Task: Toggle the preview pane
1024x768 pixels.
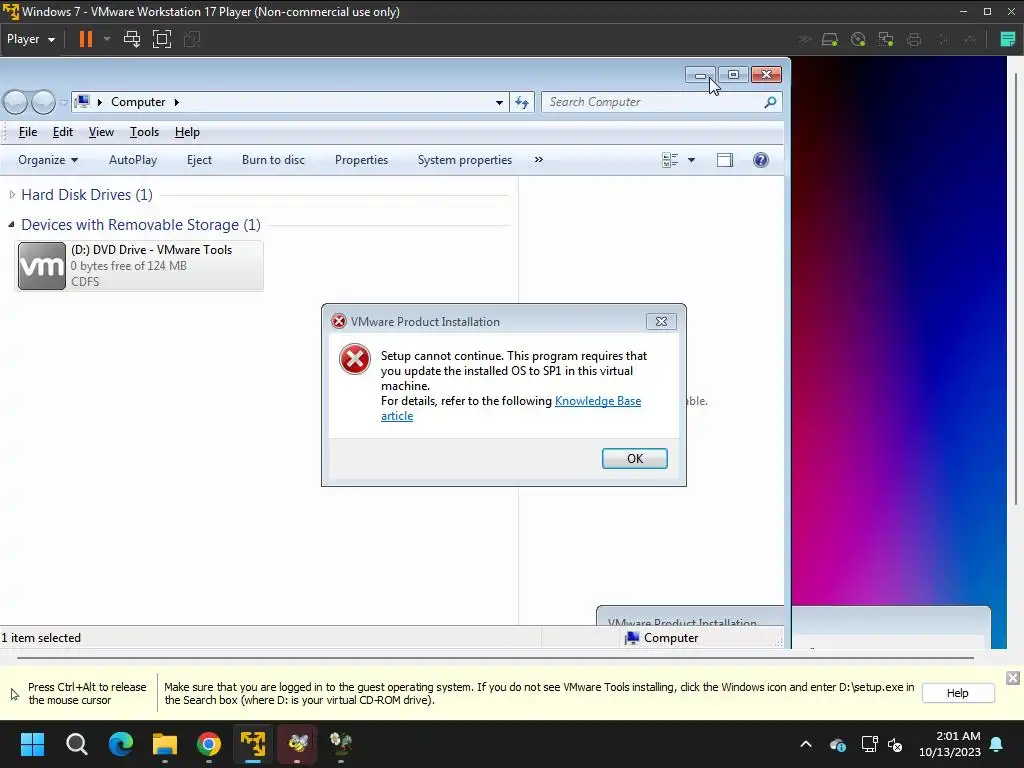Action: (x=725, y=160)
